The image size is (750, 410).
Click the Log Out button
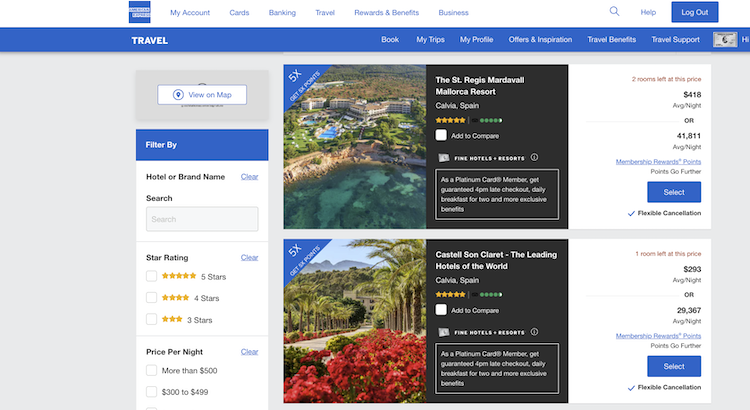coord(695,12)
